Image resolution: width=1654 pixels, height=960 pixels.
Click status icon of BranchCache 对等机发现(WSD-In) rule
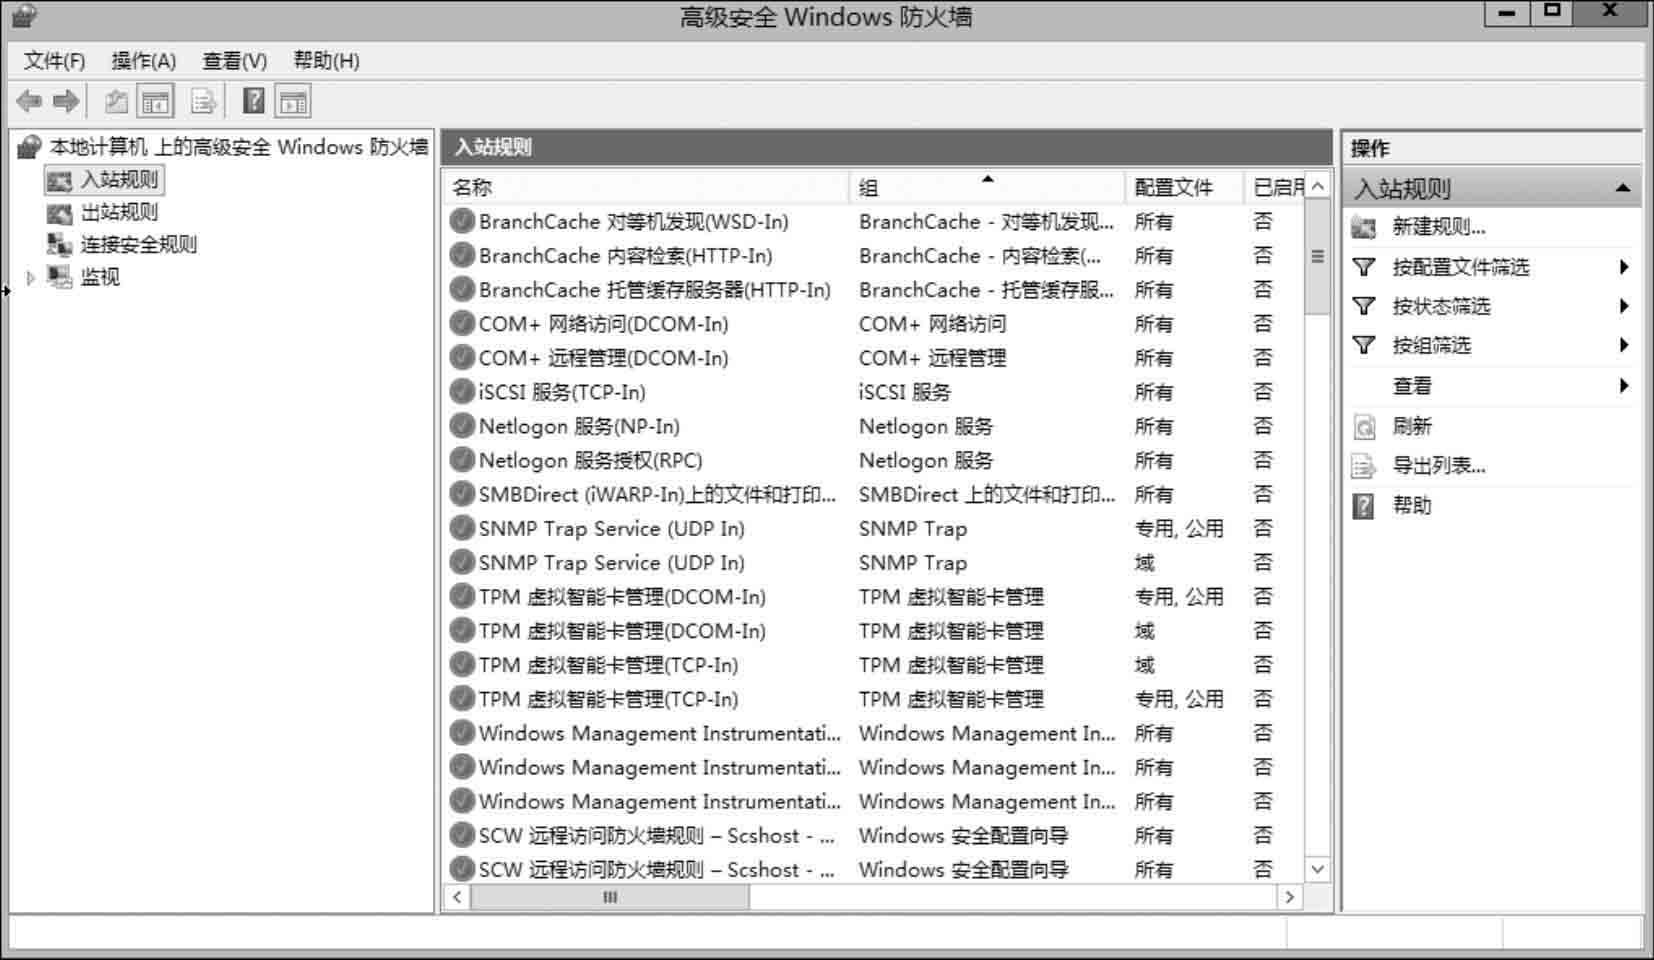462,221
